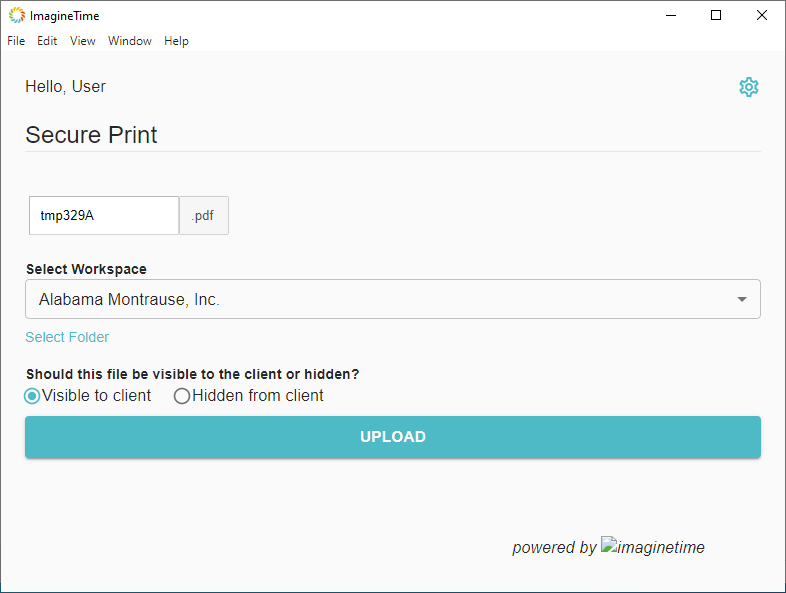Open the Alabama Montrause, Inc. workspace dropdown
Image resolution: width=786 pixels, height=593 pixels.
coord(380,299)
